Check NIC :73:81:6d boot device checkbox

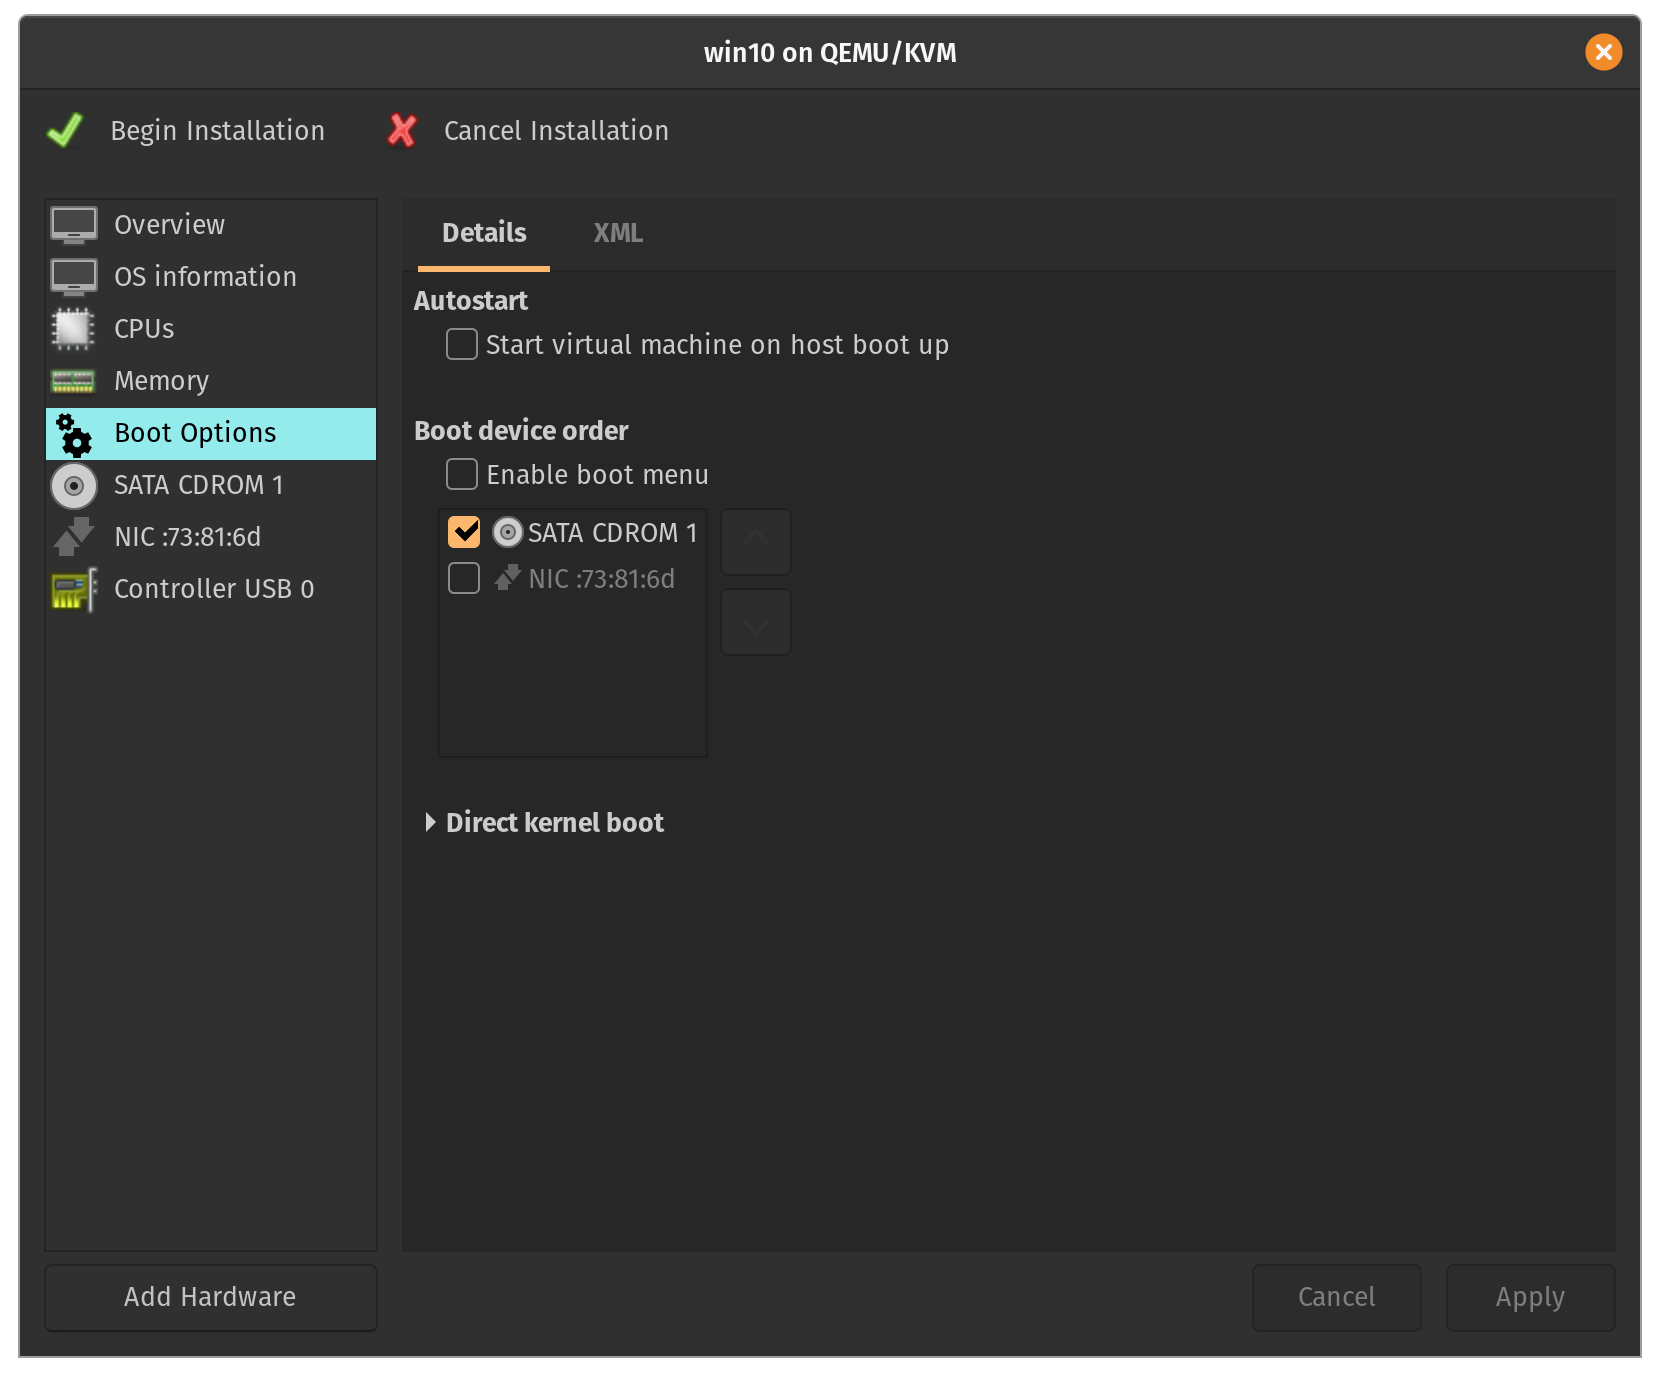464,578
